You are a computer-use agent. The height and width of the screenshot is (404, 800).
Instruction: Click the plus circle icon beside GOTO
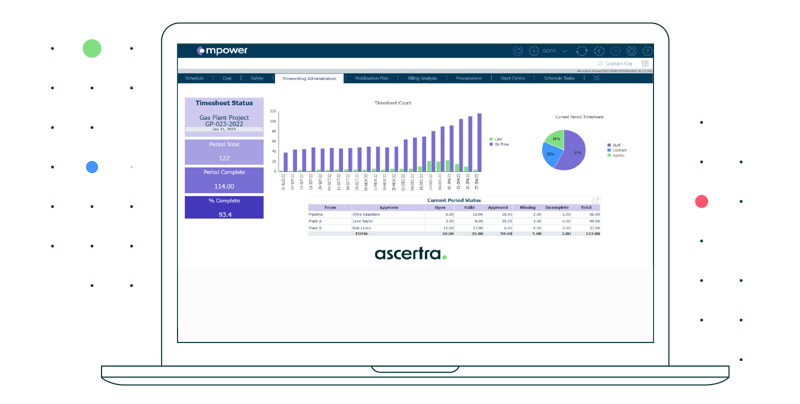point(534,51)
